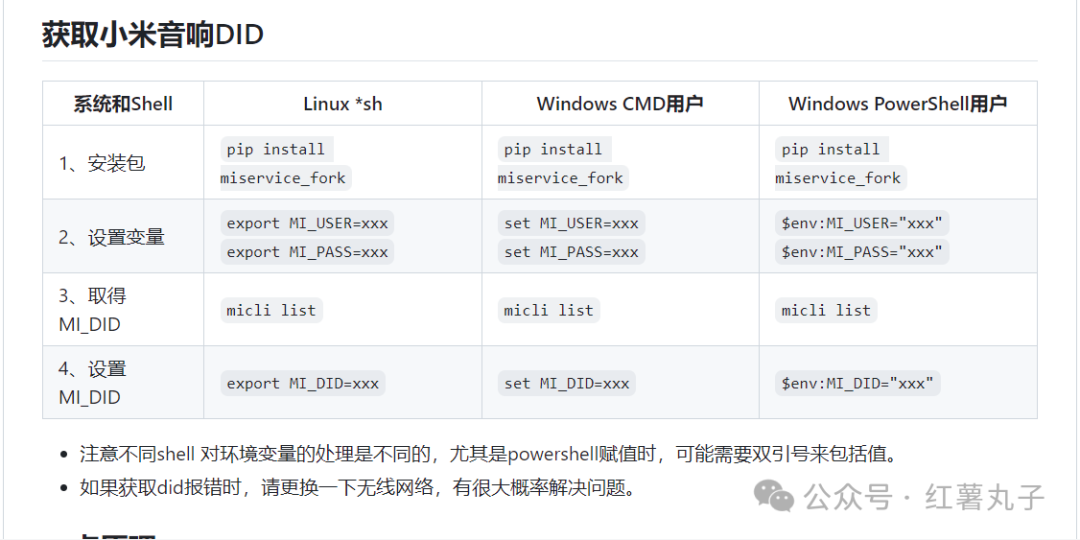
Task: Click micli list in the PowerShell column
Action: [x=826, y=310]
